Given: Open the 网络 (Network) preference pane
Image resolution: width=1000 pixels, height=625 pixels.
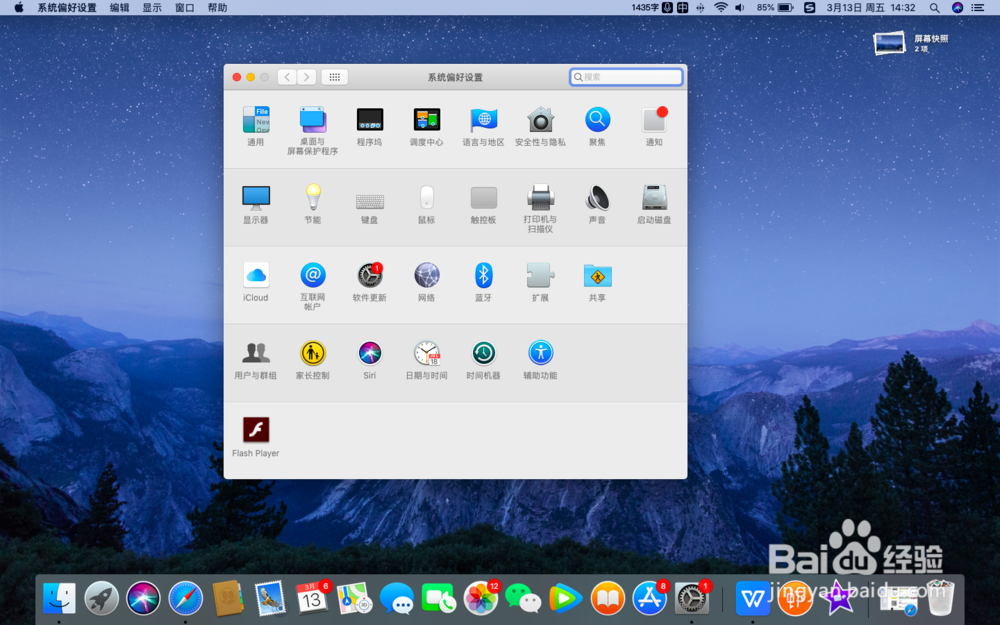Looking at the screenshot, I should pyautogui.click(x=426, y=282).
